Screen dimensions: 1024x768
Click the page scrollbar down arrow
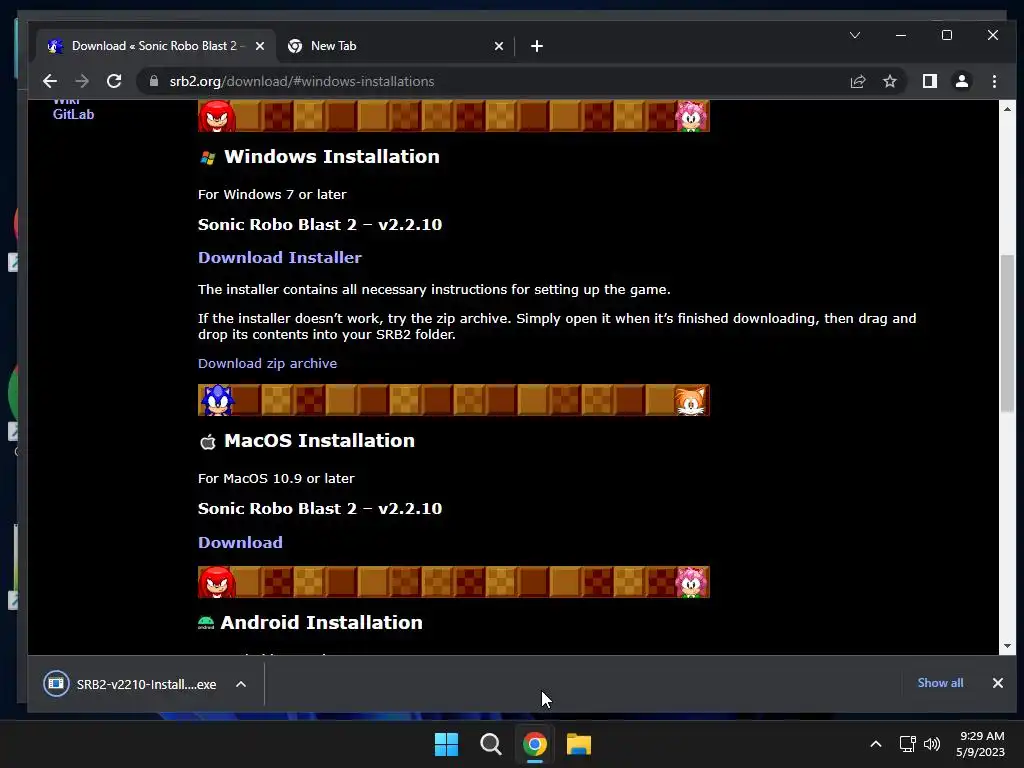coord(1007,646)
